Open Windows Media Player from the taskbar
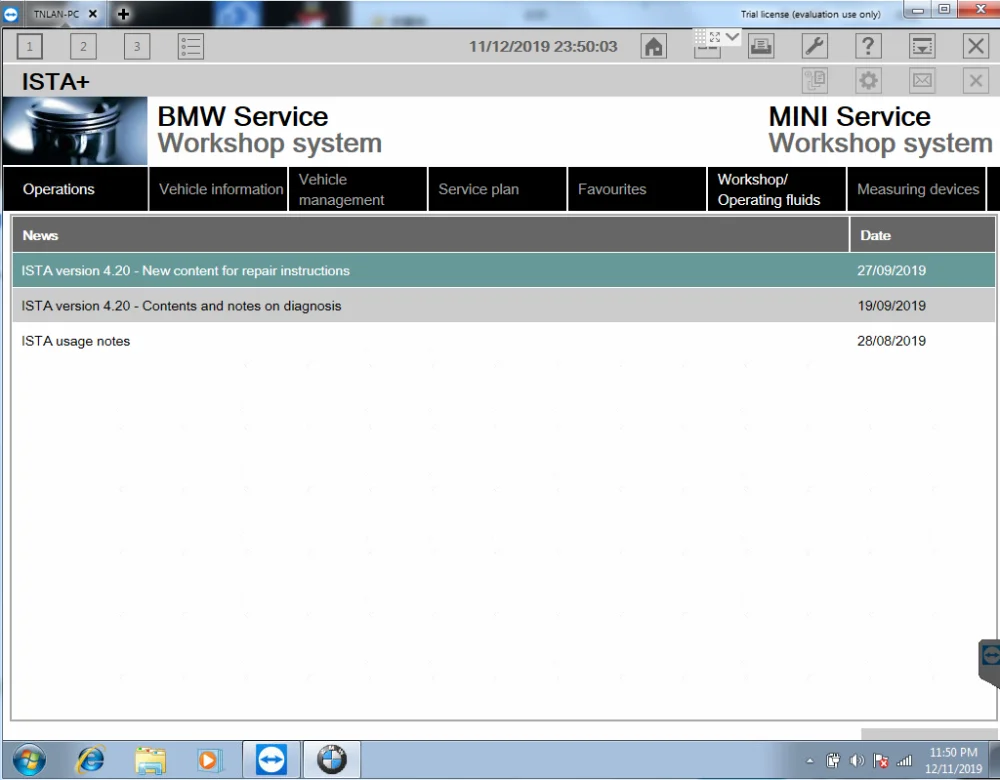 click(x=209, y=760)
